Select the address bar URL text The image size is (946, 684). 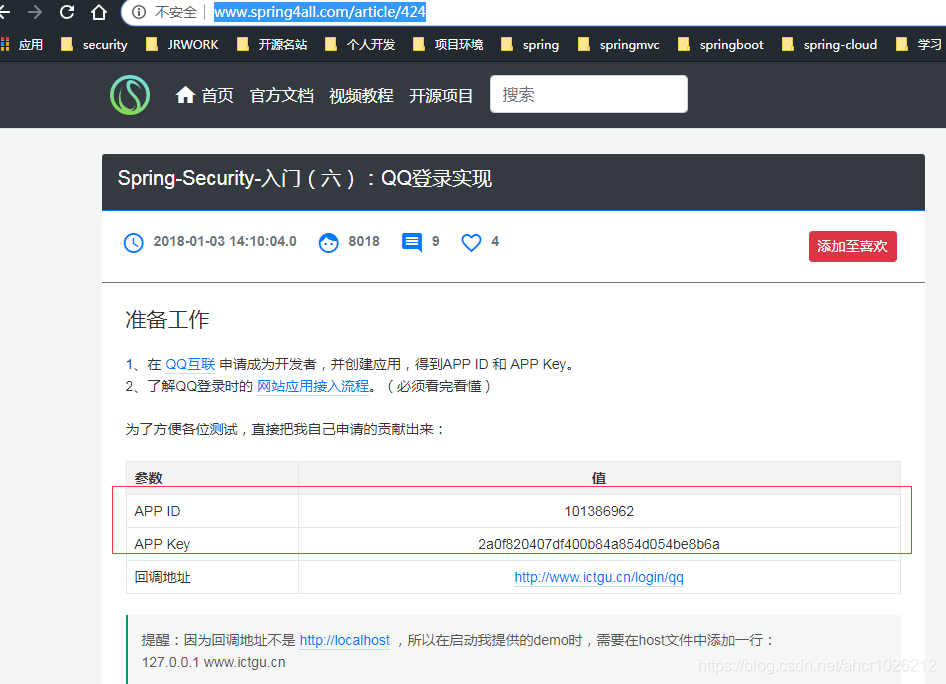(320, 12)
